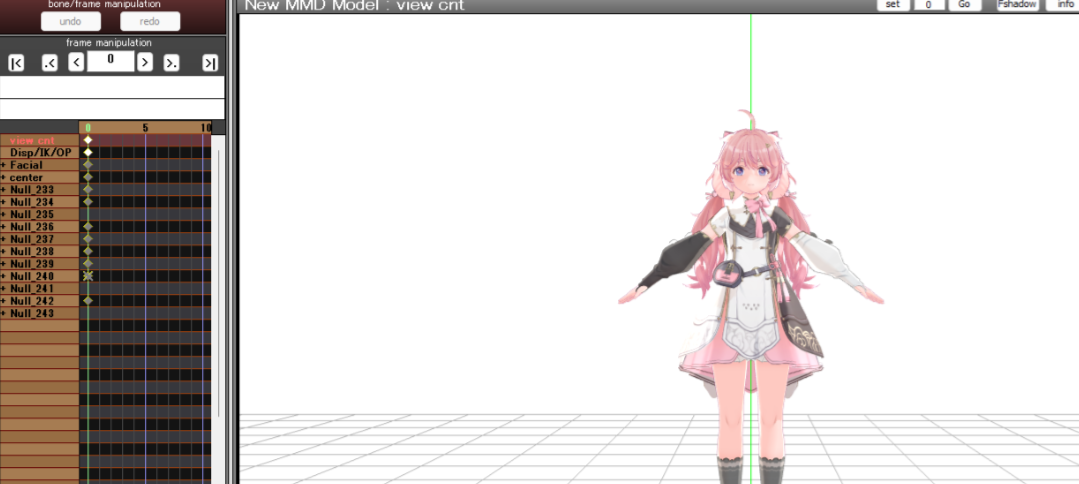Go to next keyframe (>.) button

(171, 63)
